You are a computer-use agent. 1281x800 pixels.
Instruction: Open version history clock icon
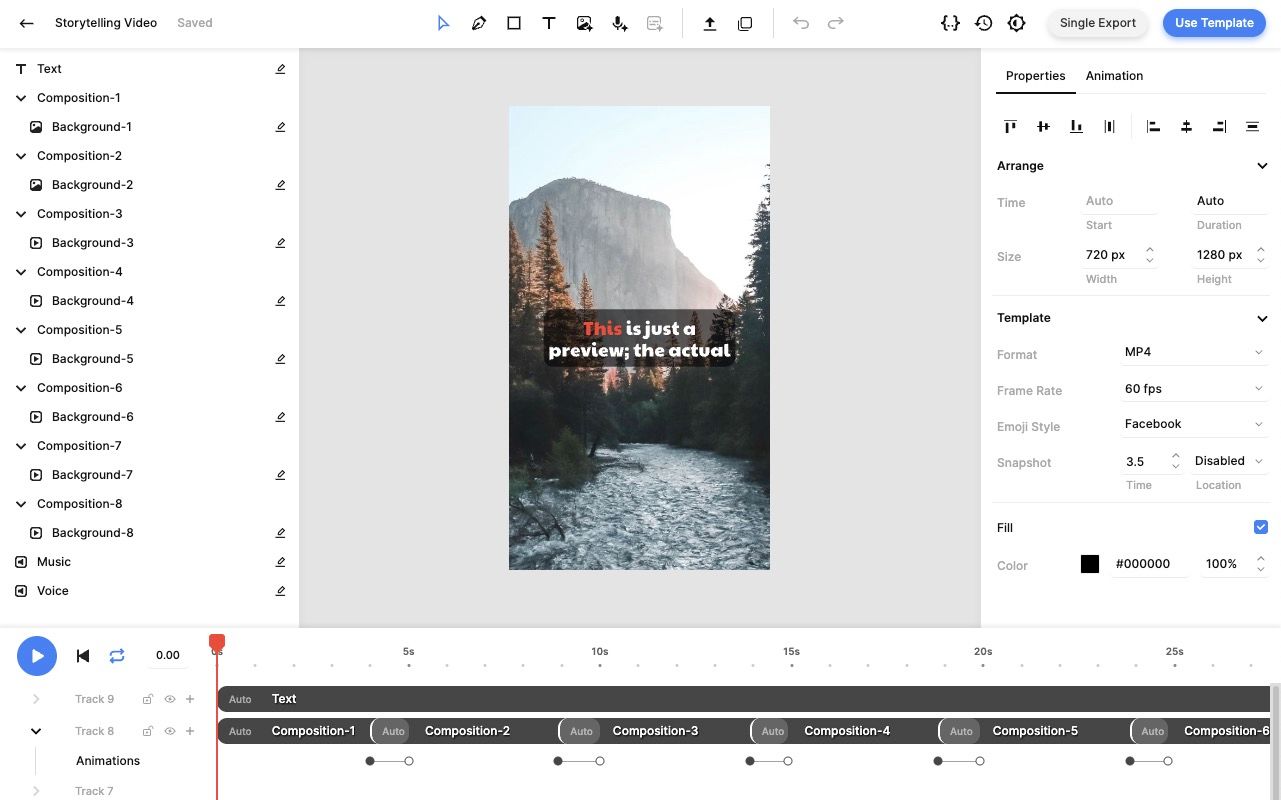tap(984, 23)
